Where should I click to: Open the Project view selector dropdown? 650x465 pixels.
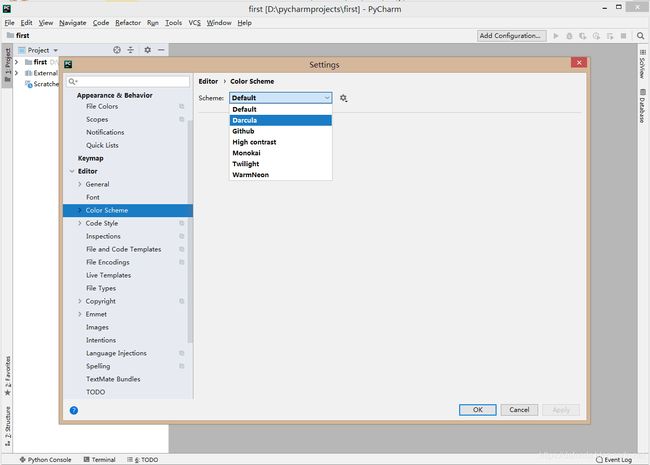38,50
